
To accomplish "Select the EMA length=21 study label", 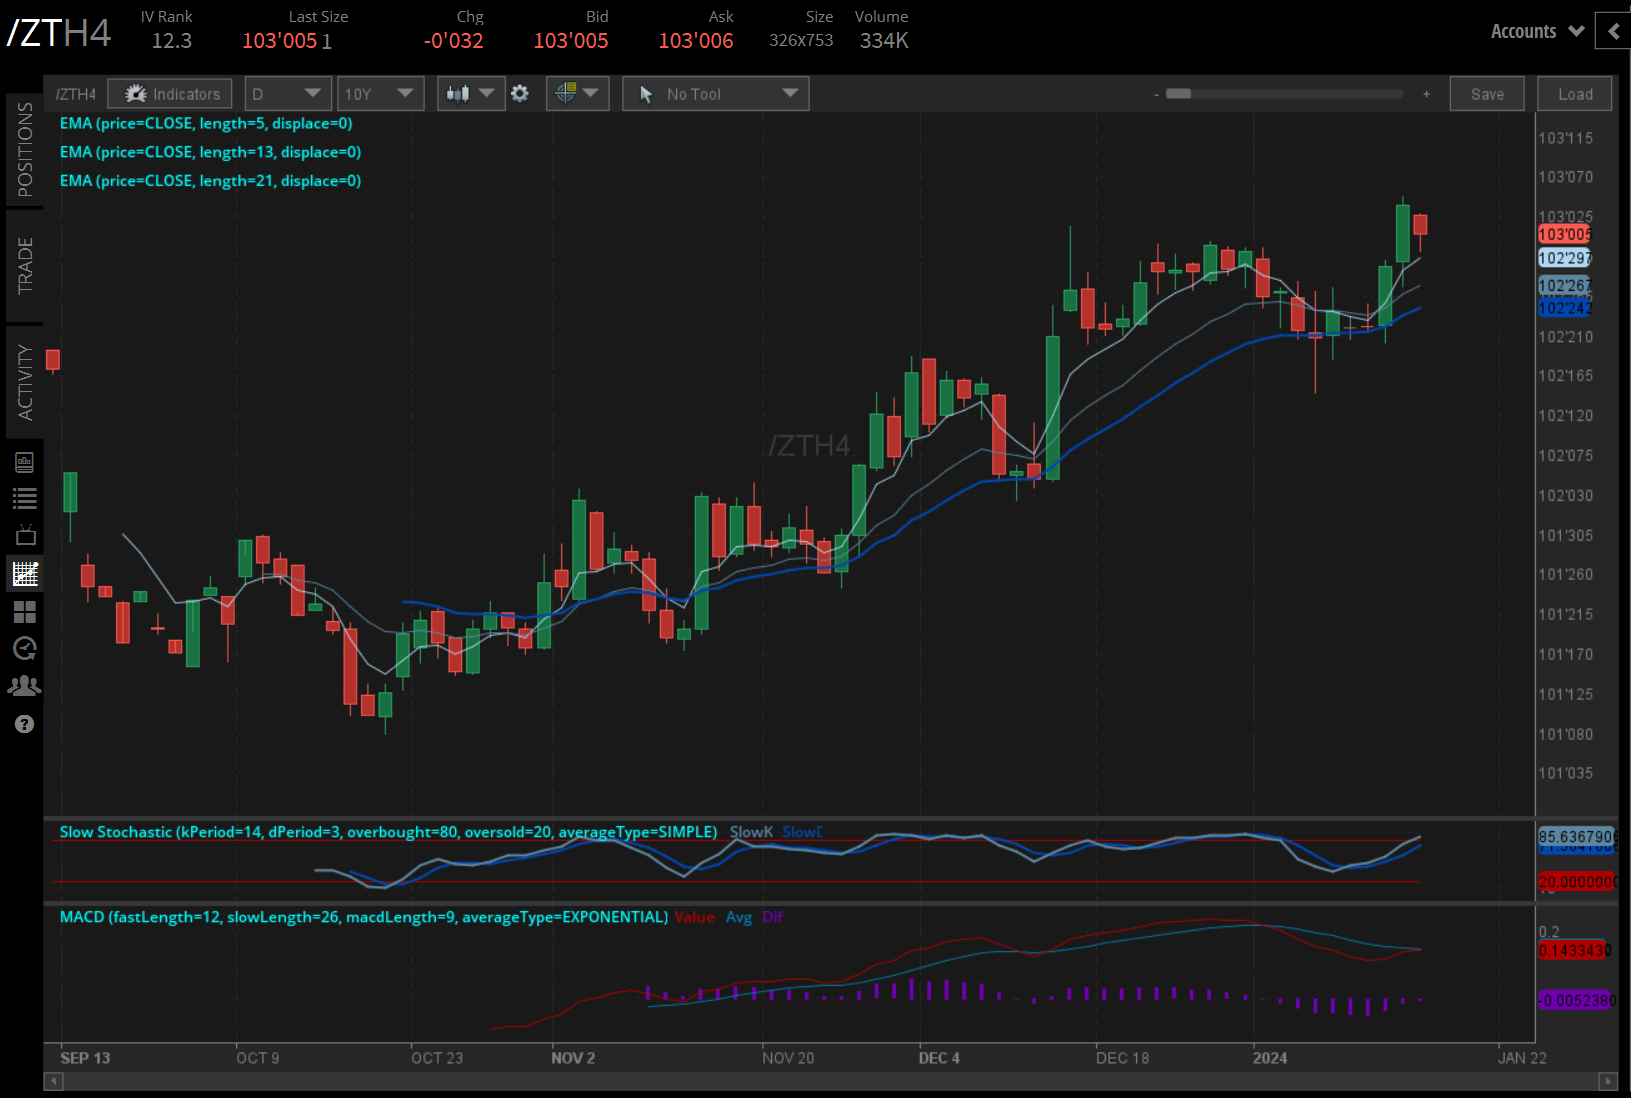I will click(210, 181).
